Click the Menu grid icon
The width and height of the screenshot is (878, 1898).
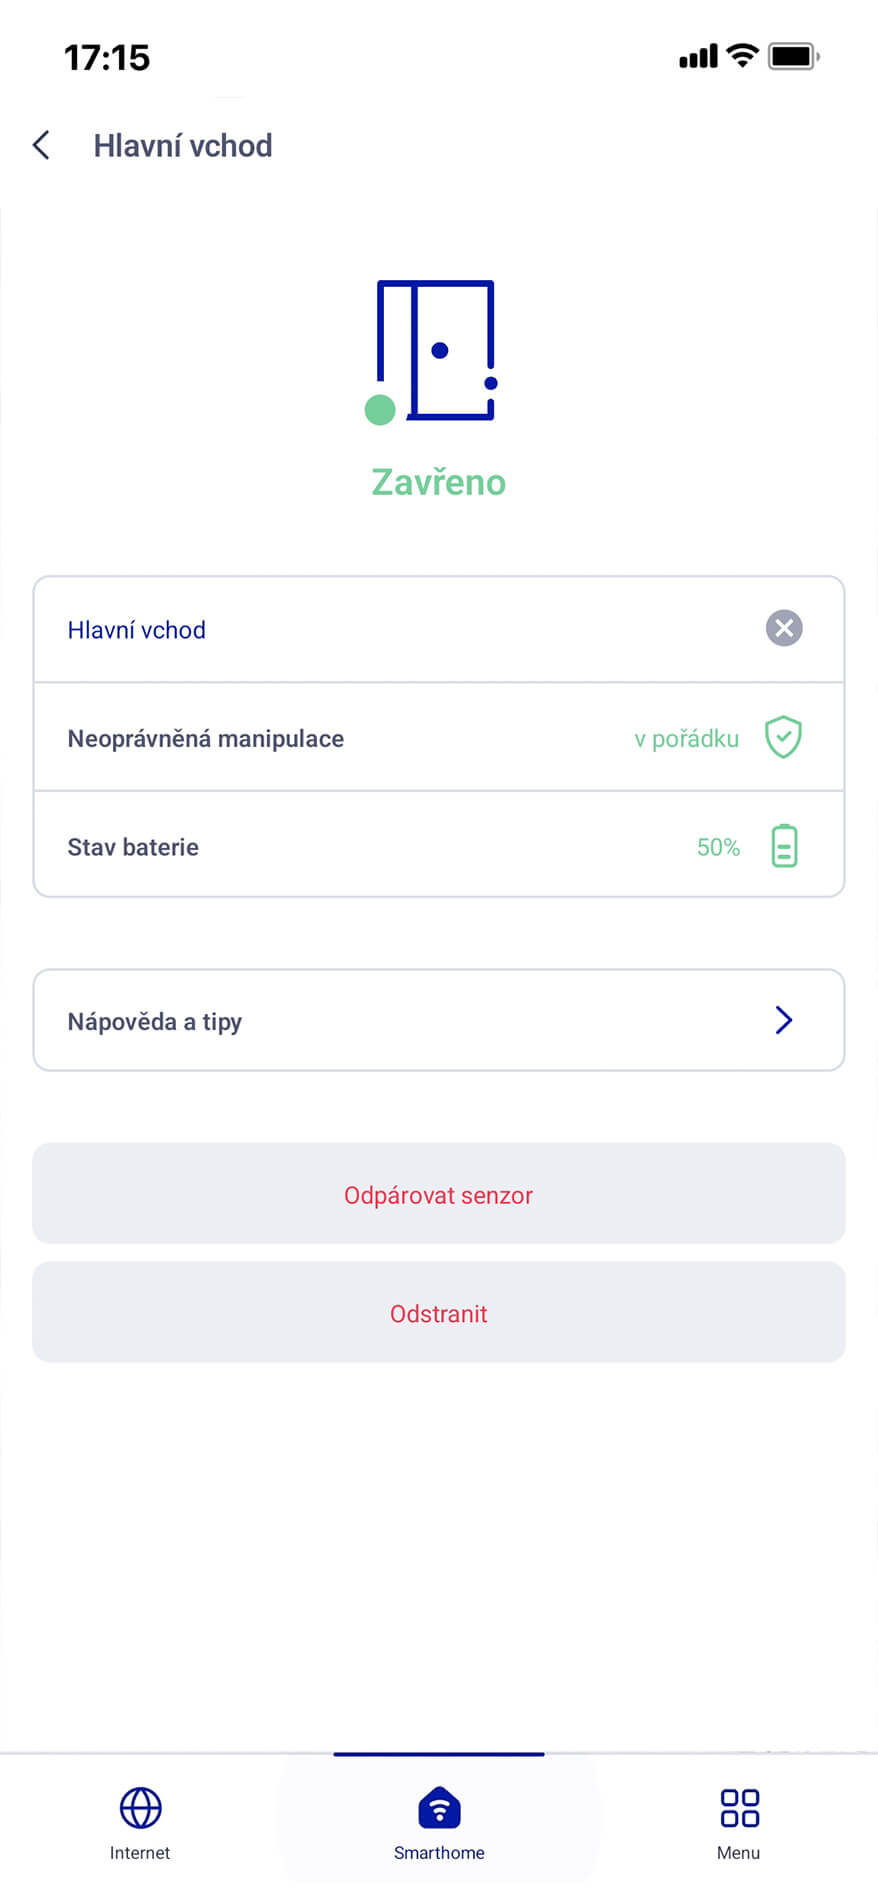[x=739, y=1807]
